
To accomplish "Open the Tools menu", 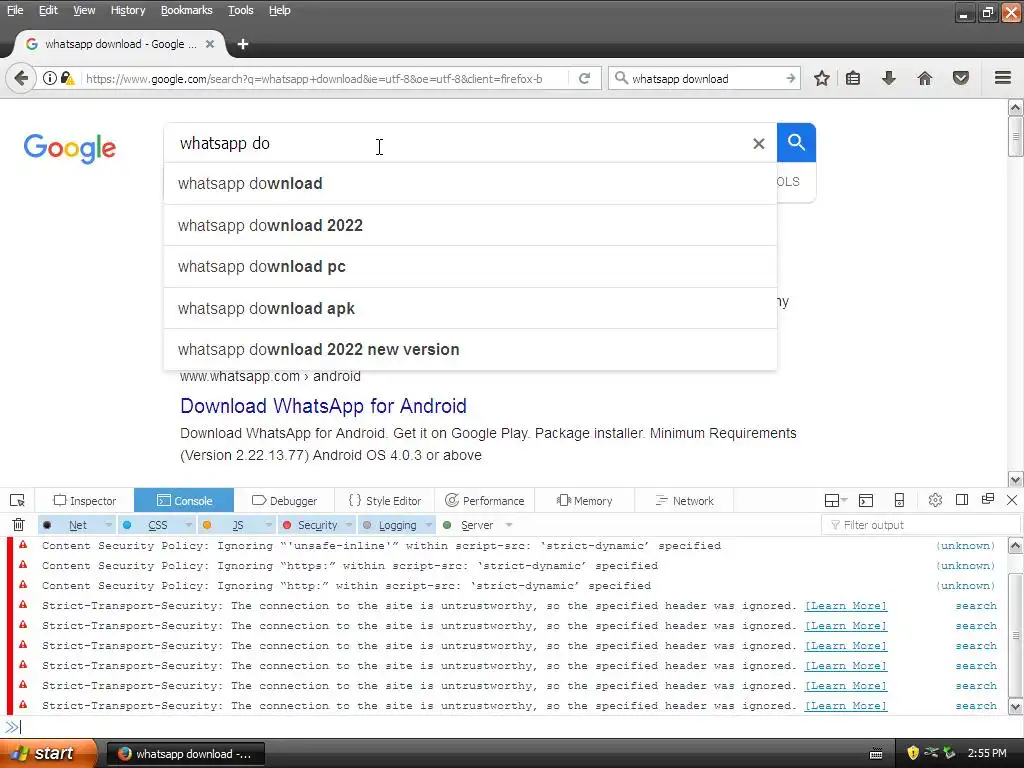I will (x=240, y=10).
